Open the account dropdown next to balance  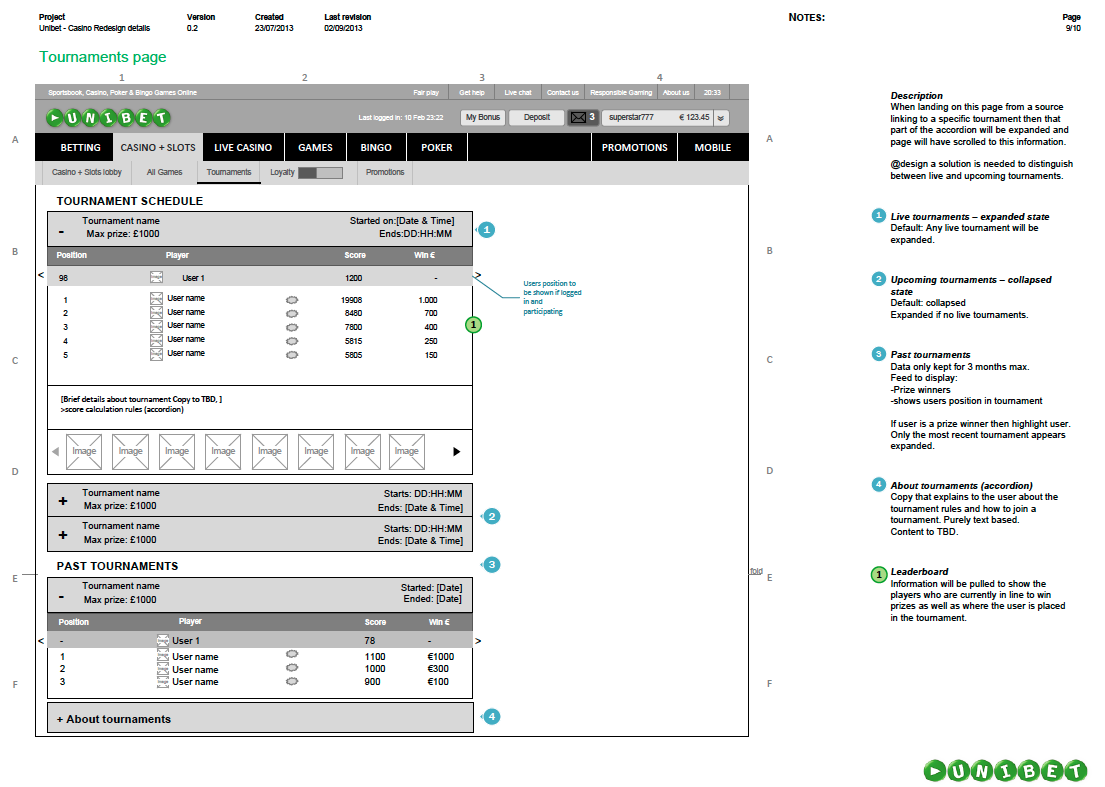tap(721, 117)
